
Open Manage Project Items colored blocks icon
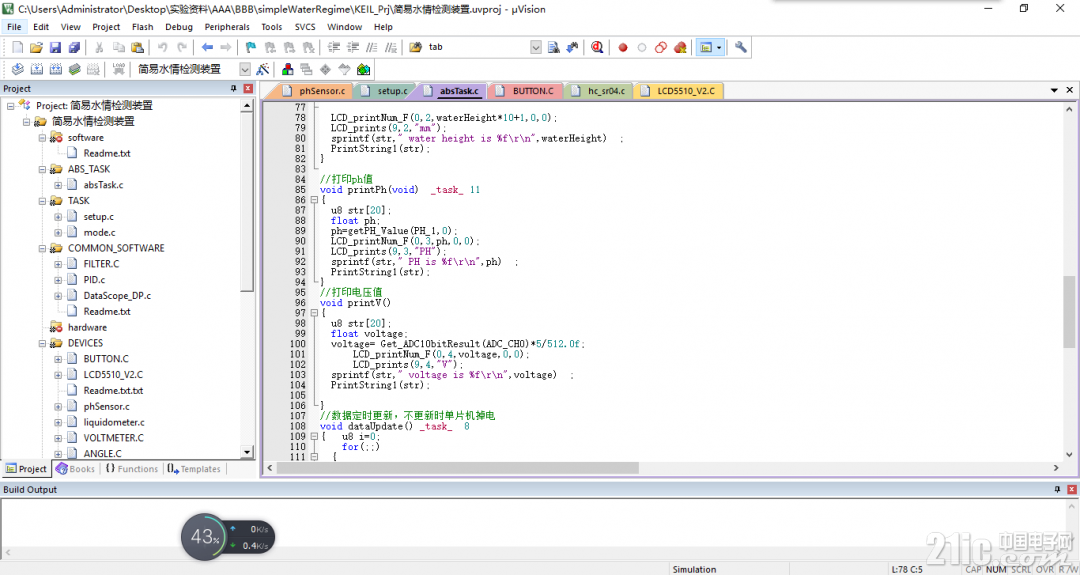tap(288, 70)
